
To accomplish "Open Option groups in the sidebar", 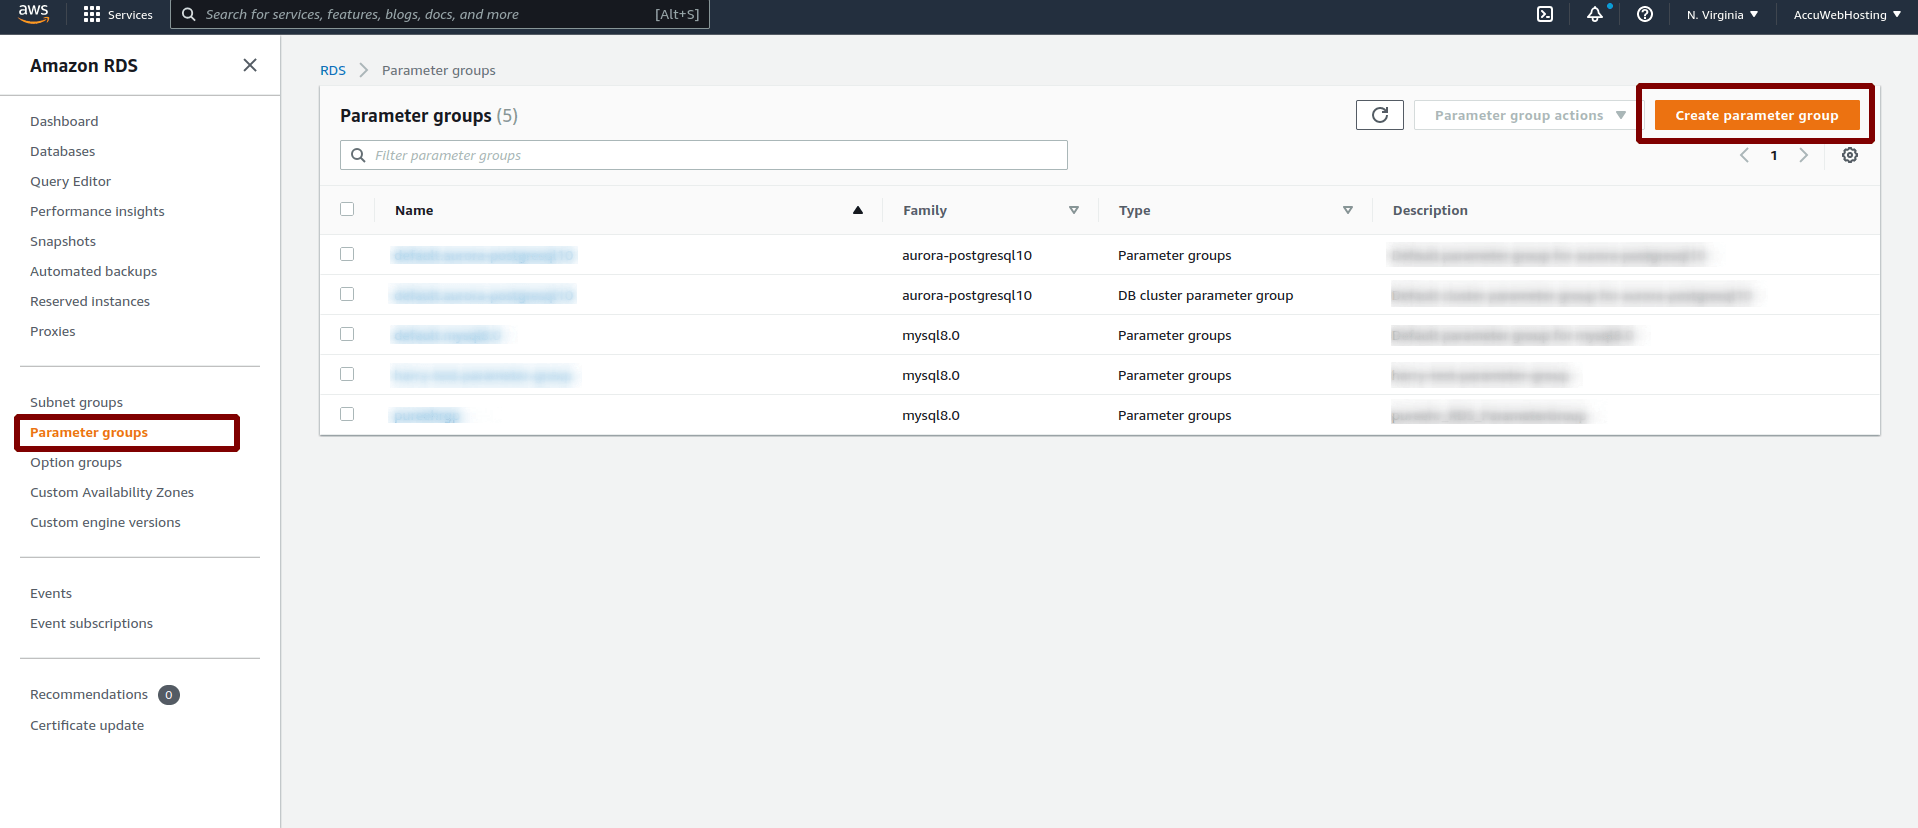I will click(x=76, y=462).
